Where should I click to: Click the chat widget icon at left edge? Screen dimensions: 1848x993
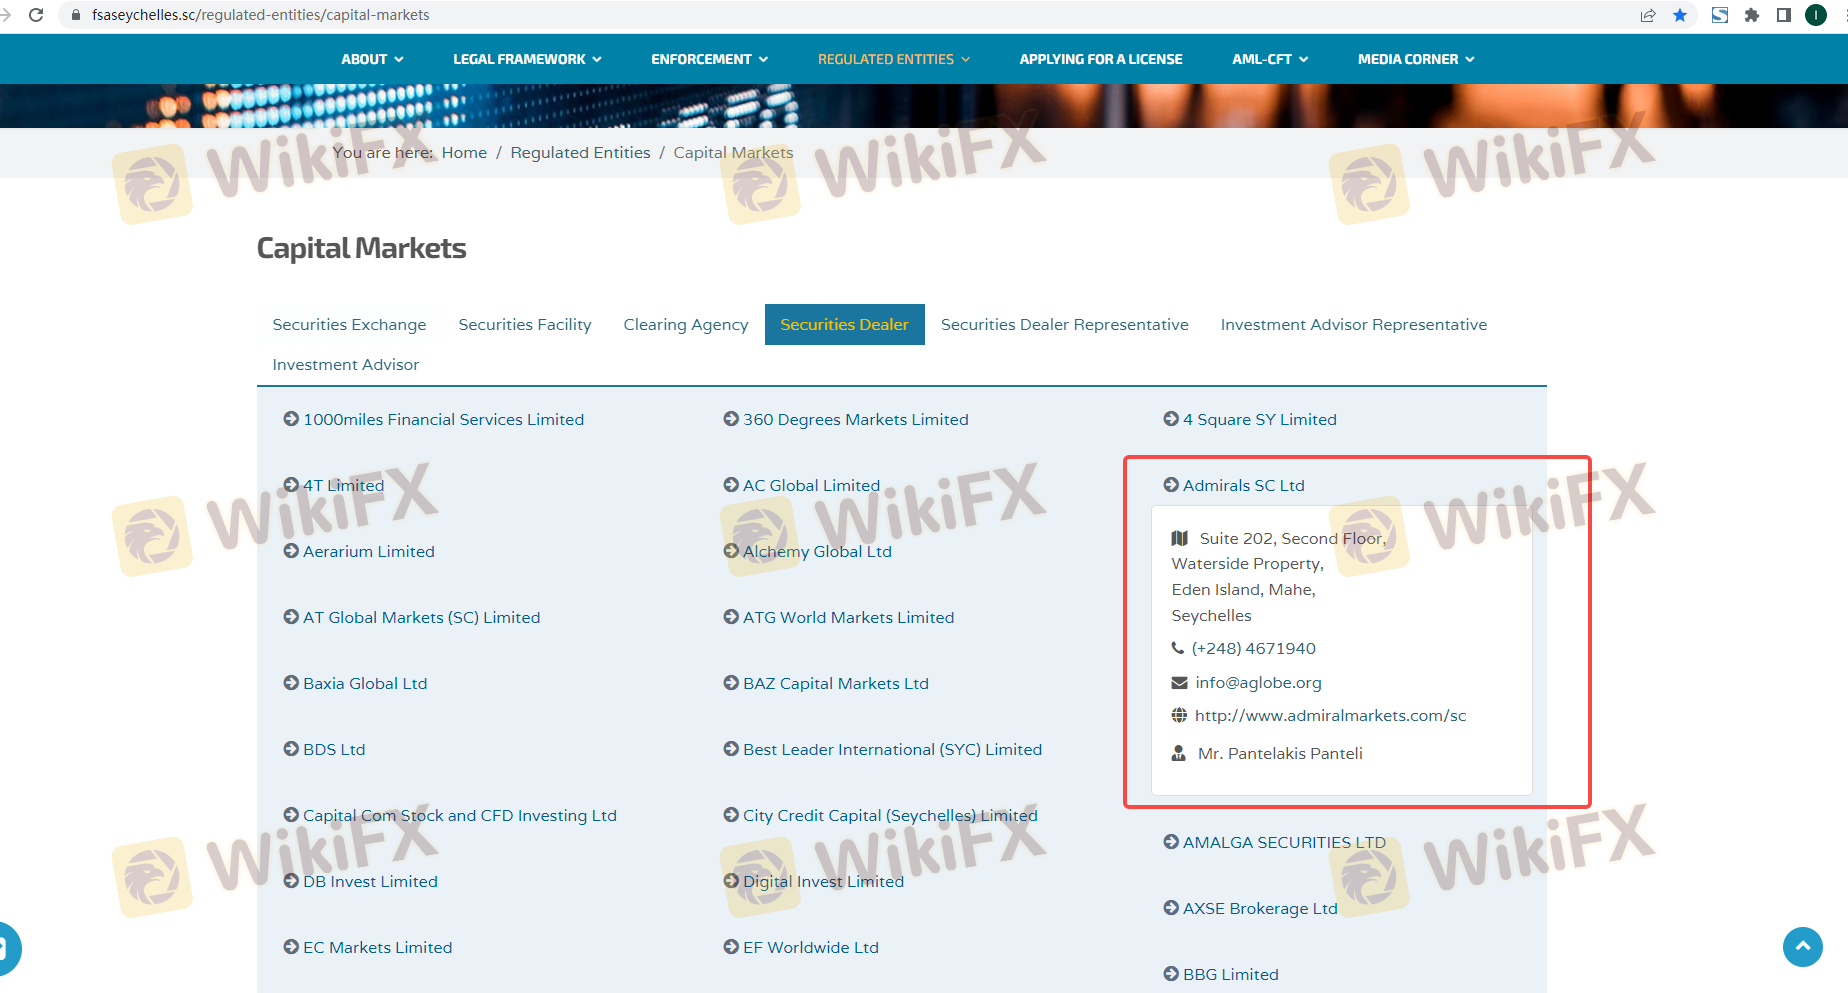click(x=6, y=947)
